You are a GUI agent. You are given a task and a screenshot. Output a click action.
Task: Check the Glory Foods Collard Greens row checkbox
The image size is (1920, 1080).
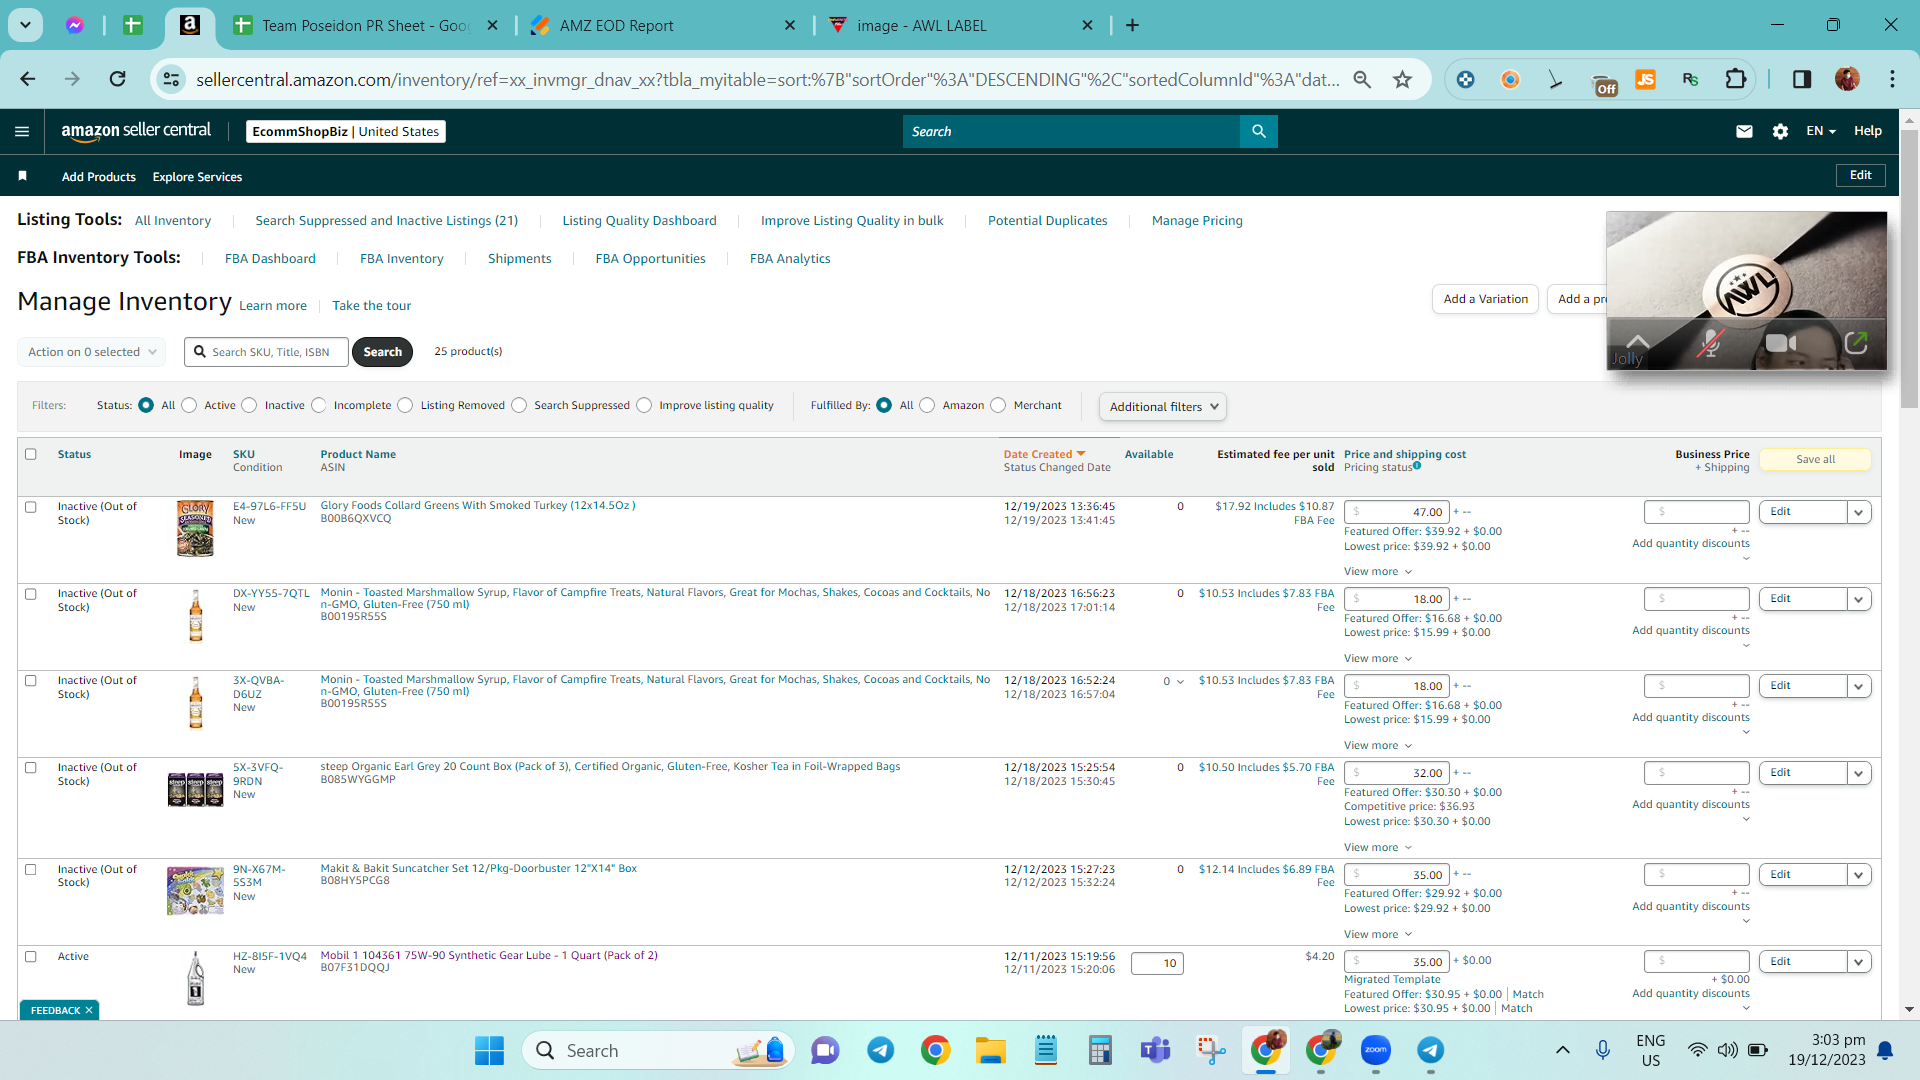[x=31, y=507]
